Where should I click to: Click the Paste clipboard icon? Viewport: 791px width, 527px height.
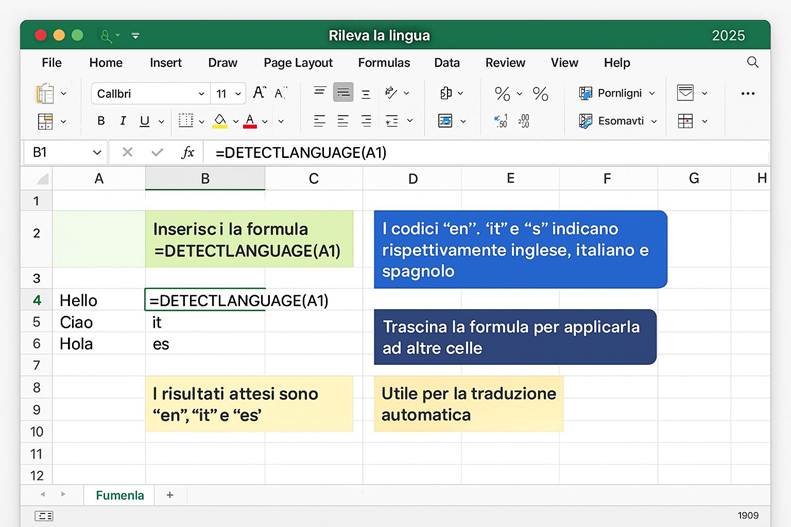coord(45,93)
